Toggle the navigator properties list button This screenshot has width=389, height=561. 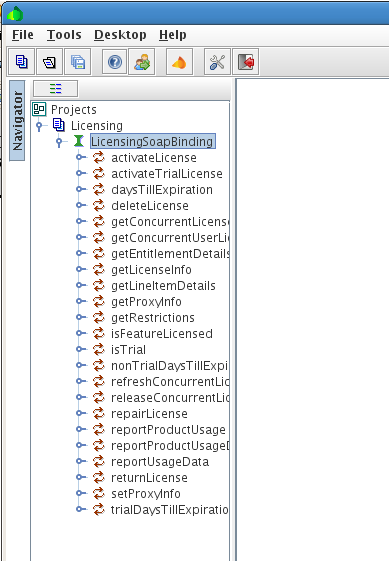coord(55,88)
